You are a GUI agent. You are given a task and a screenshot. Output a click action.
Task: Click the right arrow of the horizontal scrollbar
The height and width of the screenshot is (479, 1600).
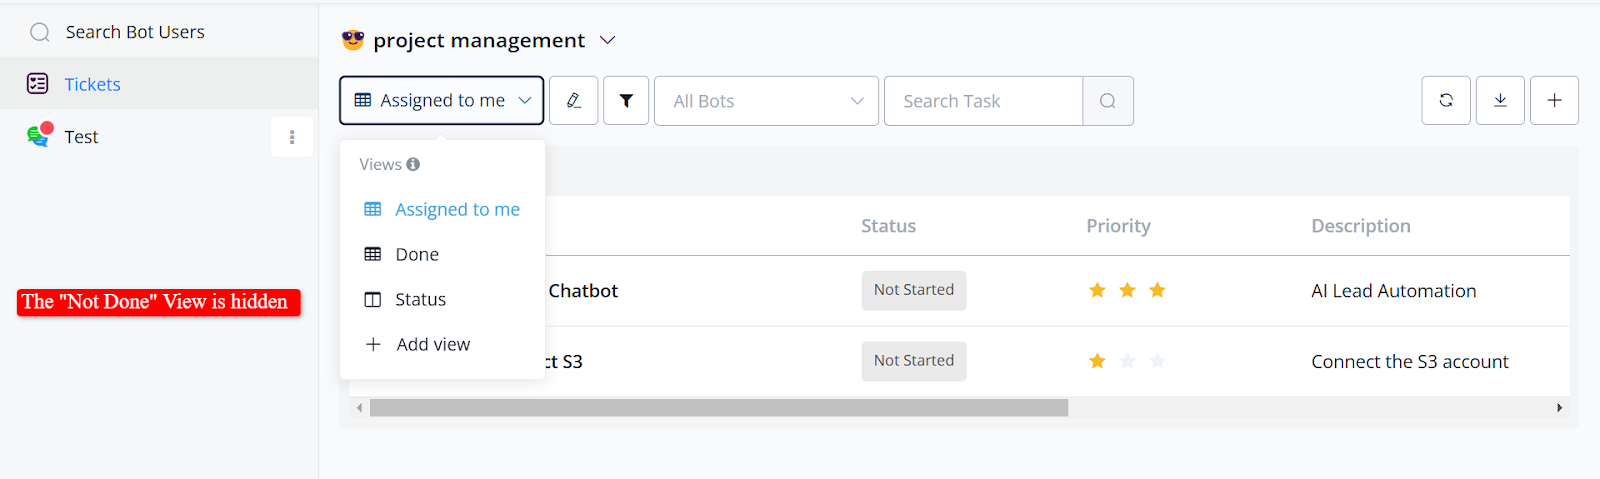(1559, 408)
